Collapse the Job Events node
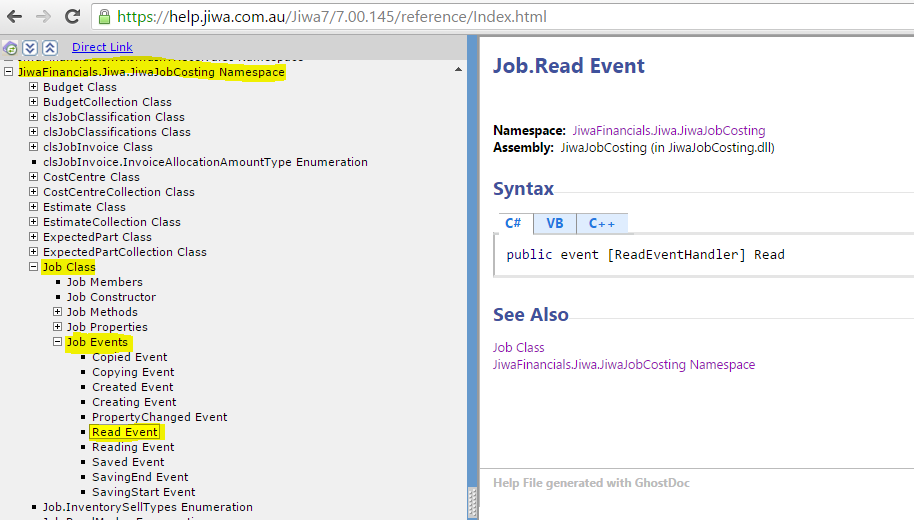 pos(57,342)
